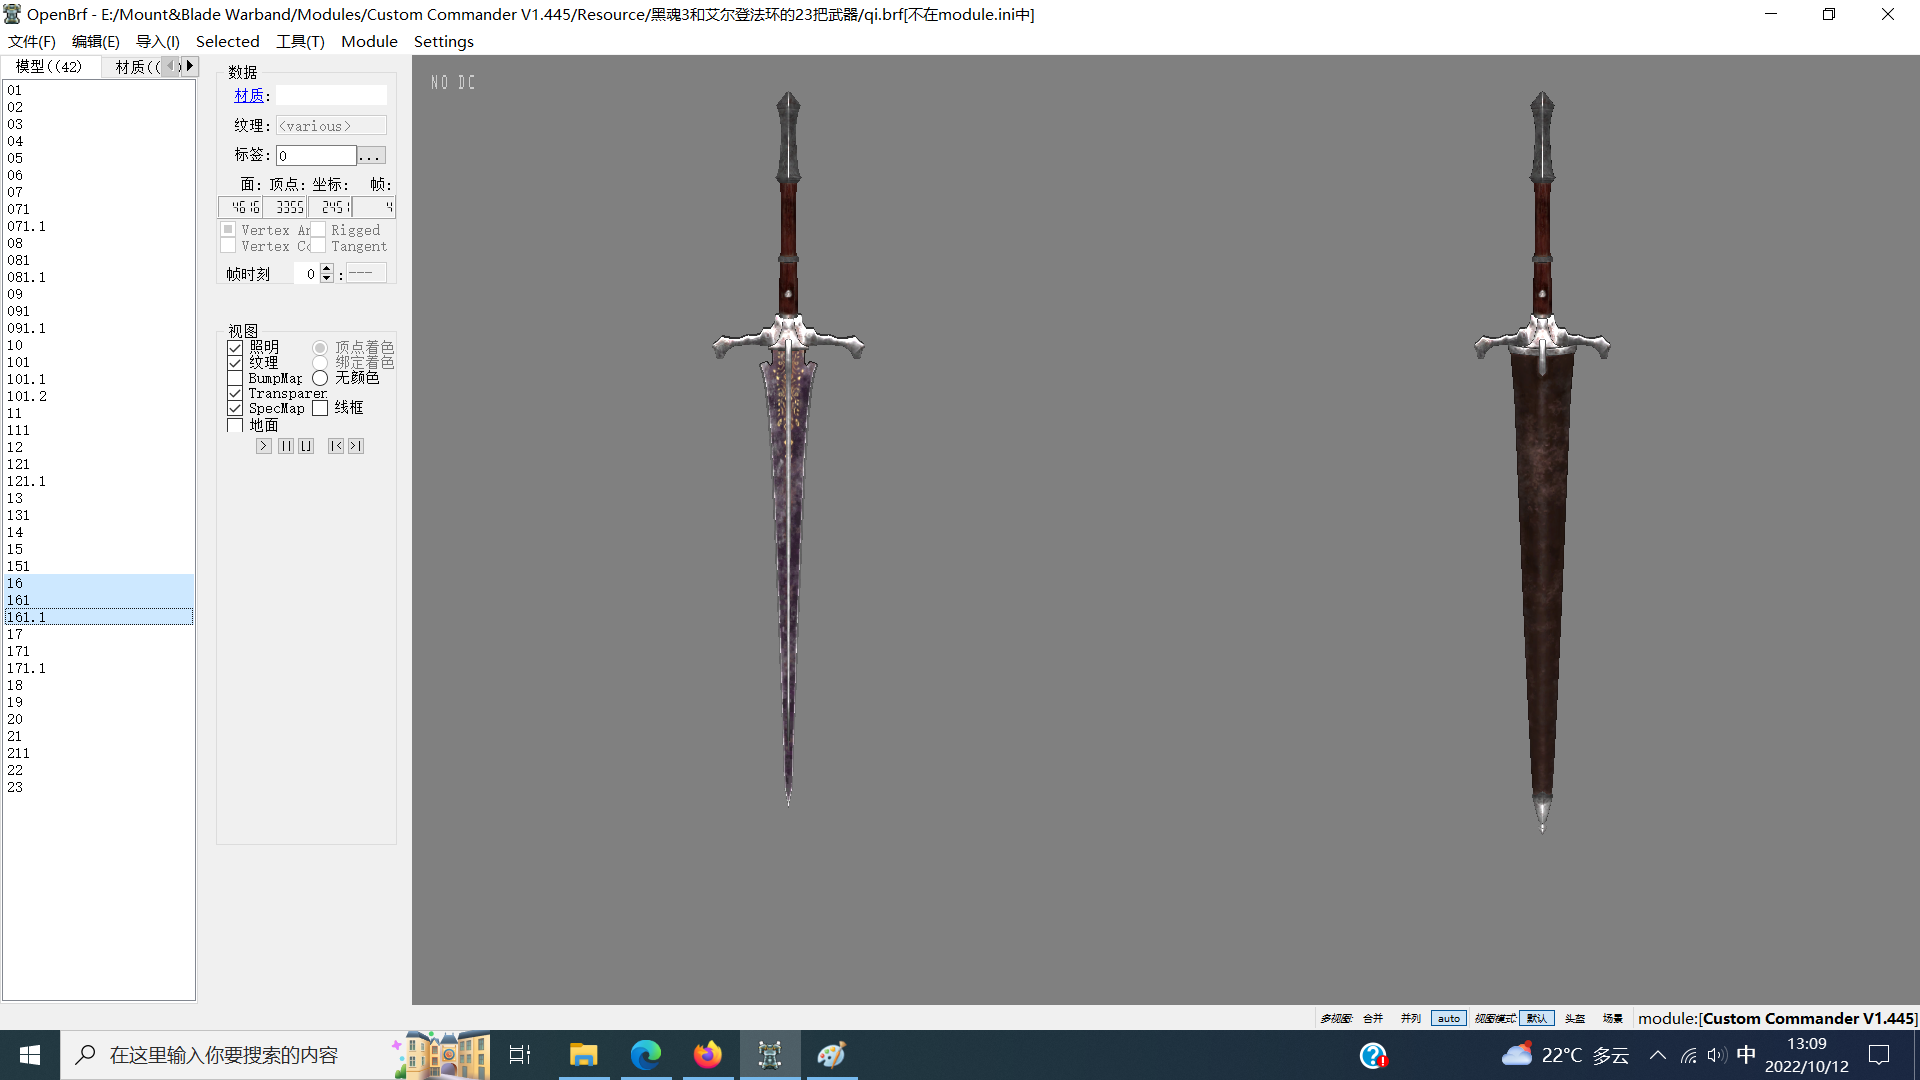
Task: Pause the animation with the pause button
Action: tap(286, 446)
